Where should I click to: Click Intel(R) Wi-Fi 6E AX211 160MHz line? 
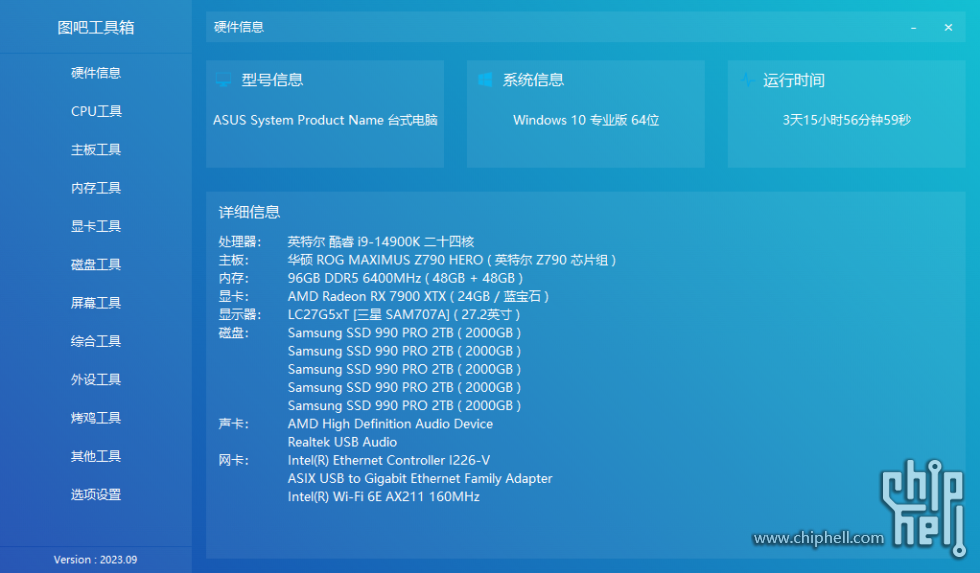[384, 496]
